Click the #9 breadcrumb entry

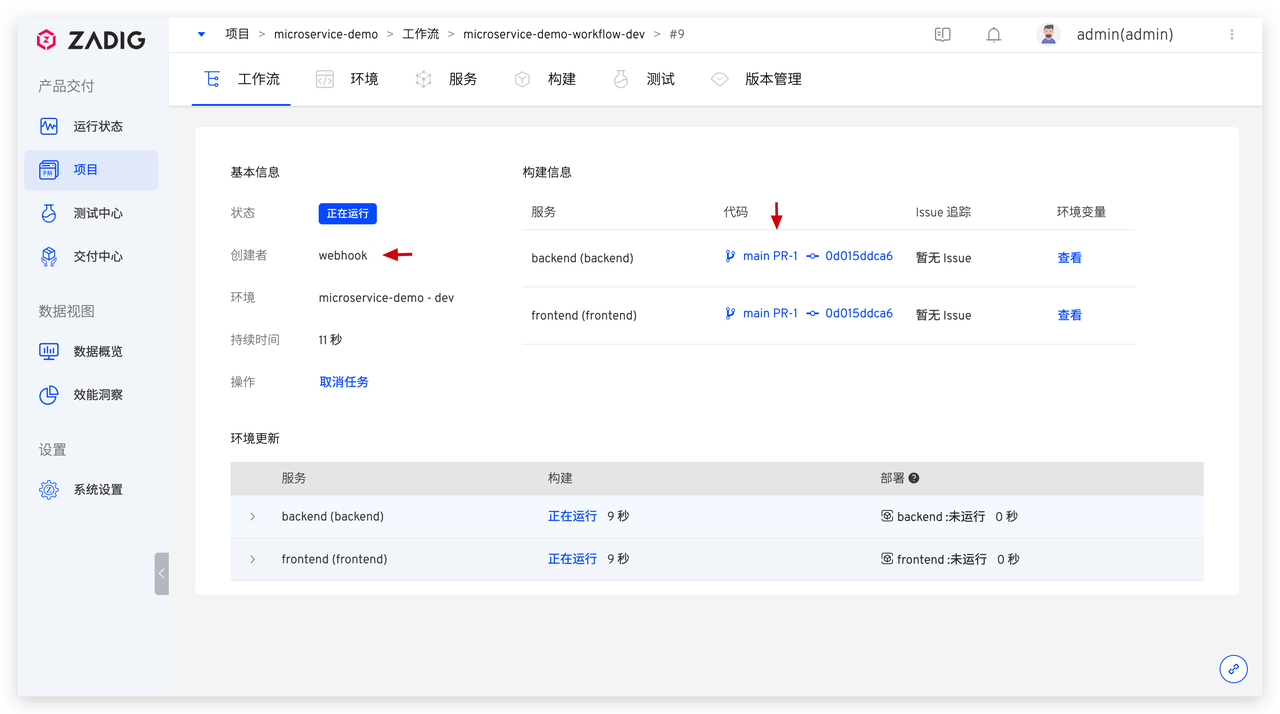click(677, 34)
